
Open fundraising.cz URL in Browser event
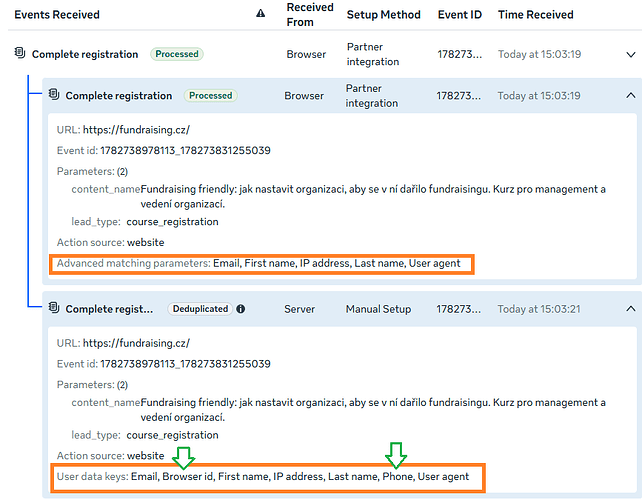(x=136, y=130)
